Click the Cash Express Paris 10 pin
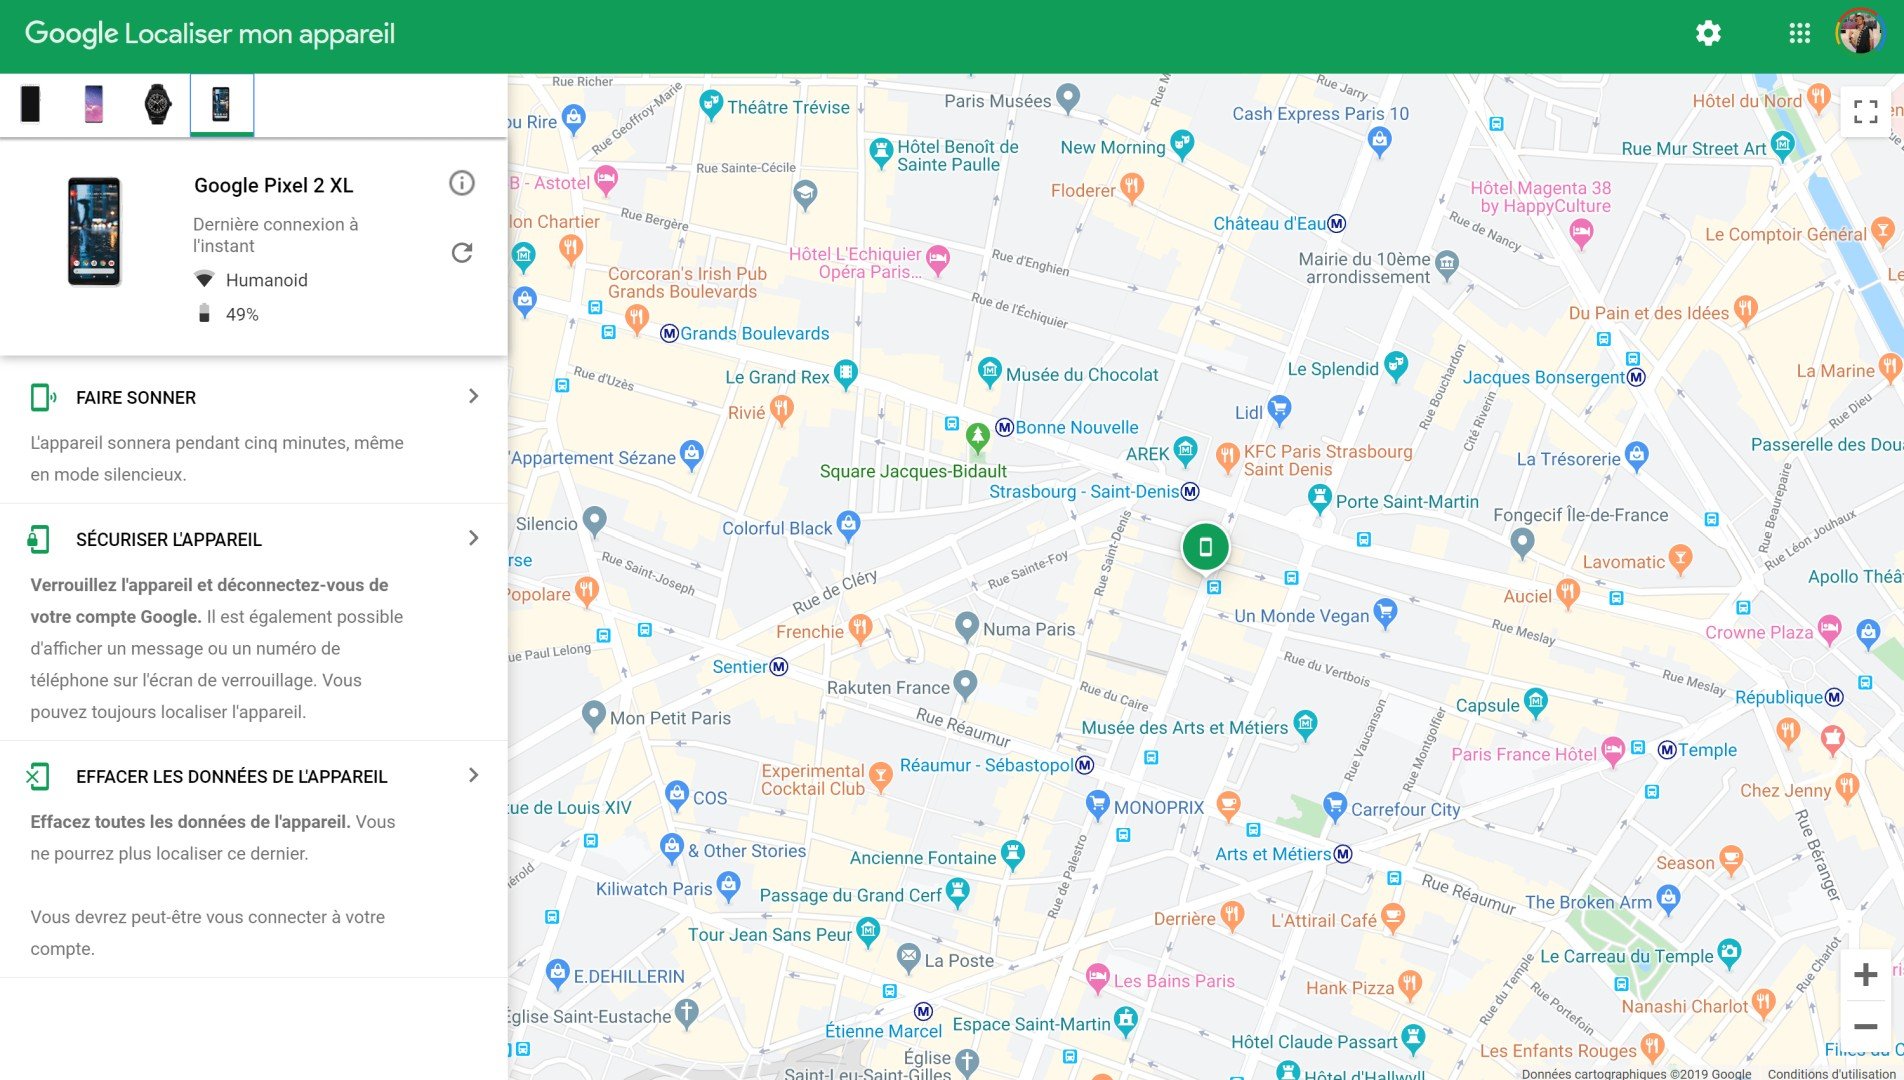1904x1080 pixels. [x=1380, y=142]
